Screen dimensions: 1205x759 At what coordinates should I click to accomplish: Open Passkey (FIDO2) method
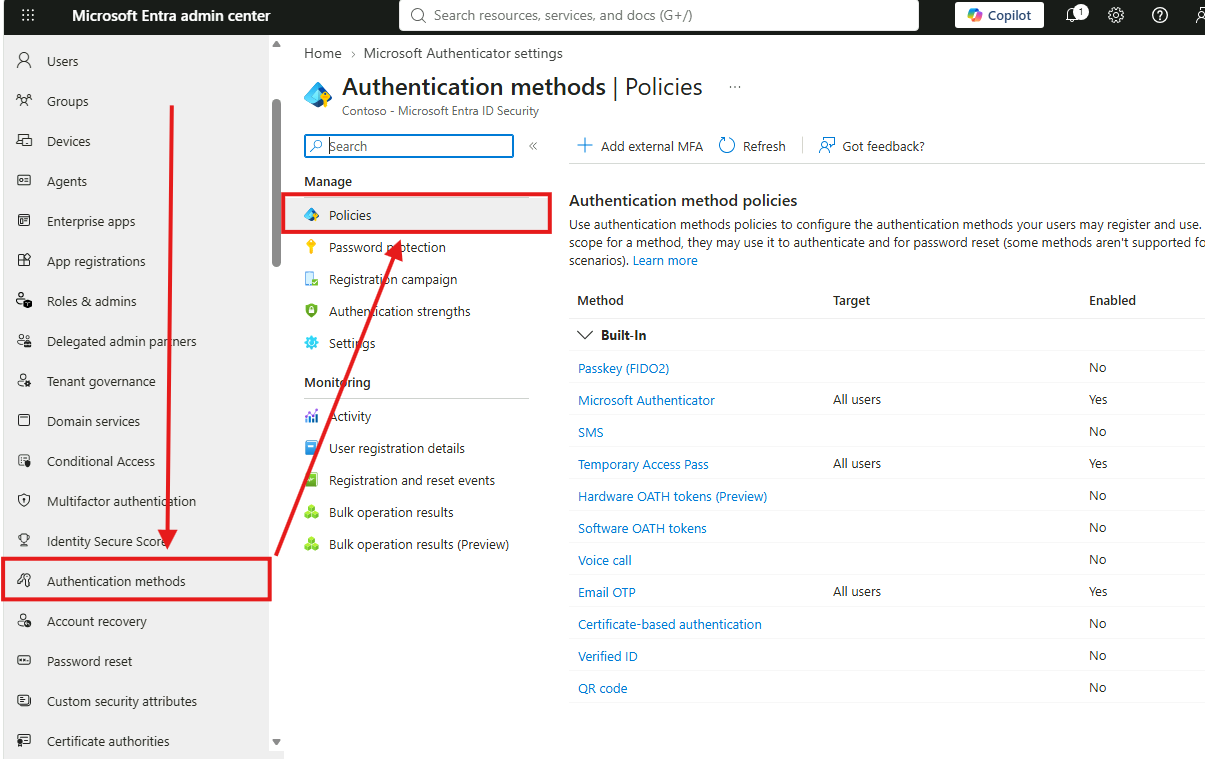pos(624,368)
